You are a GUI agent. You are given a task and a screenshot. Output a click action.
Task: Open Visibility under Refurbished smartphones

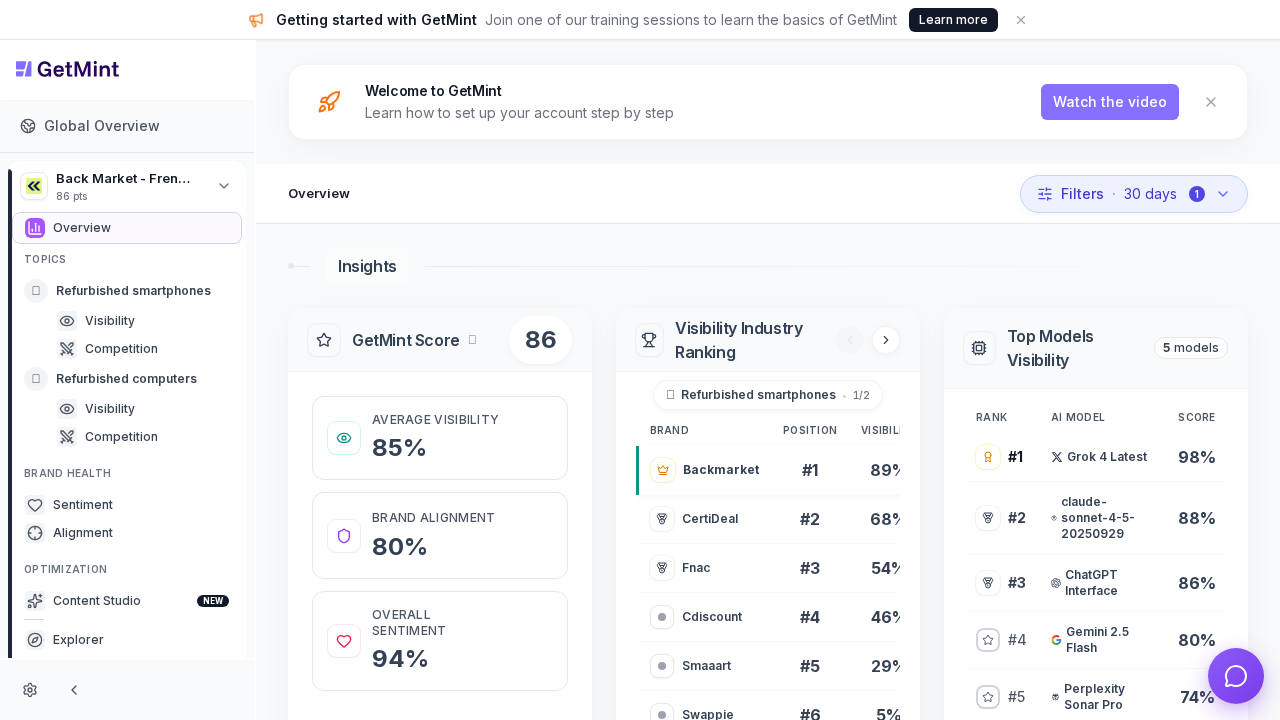click(x=110, y=321)
